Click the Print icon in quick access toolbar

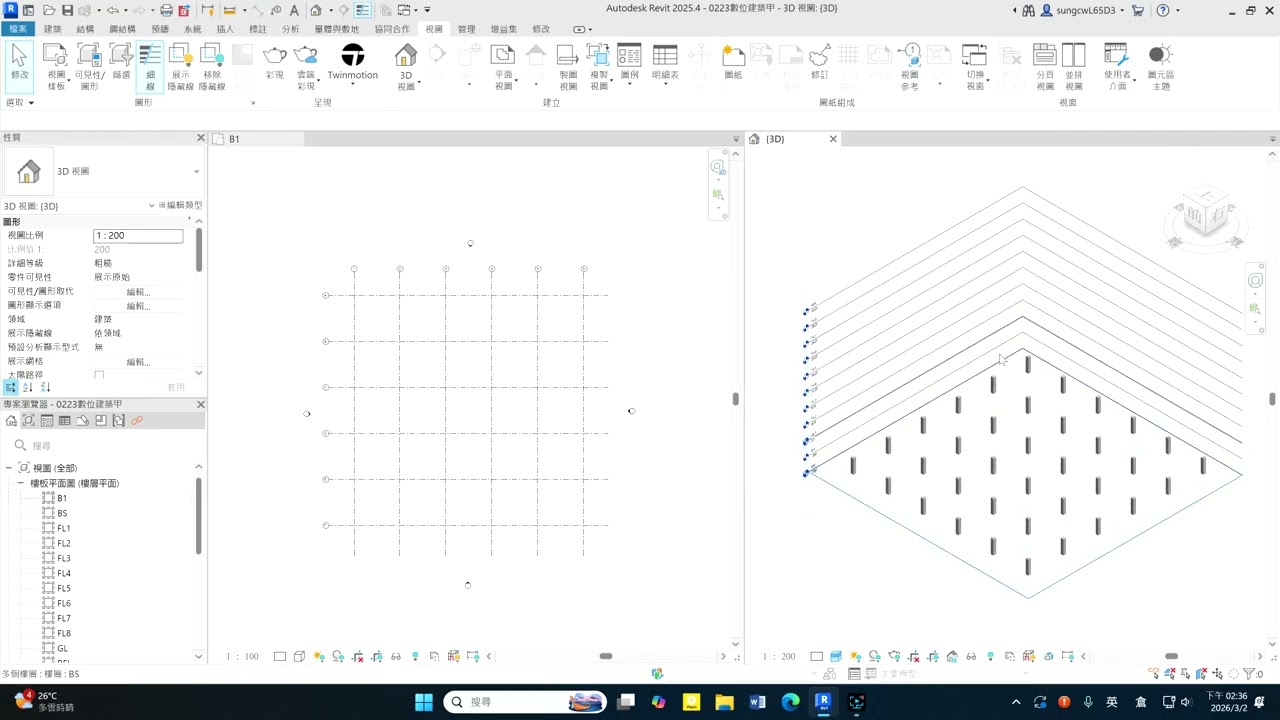click(x=167, y=10)
